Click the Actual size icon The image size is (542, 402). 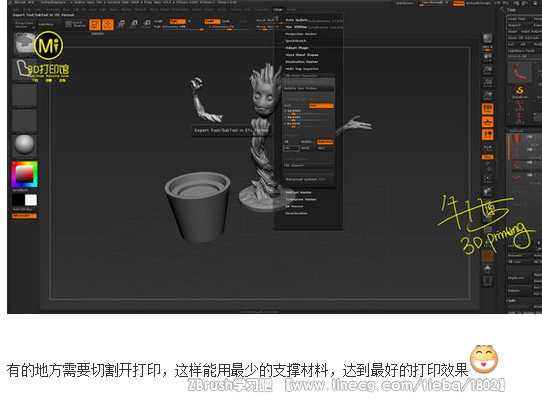click(488, 83)
